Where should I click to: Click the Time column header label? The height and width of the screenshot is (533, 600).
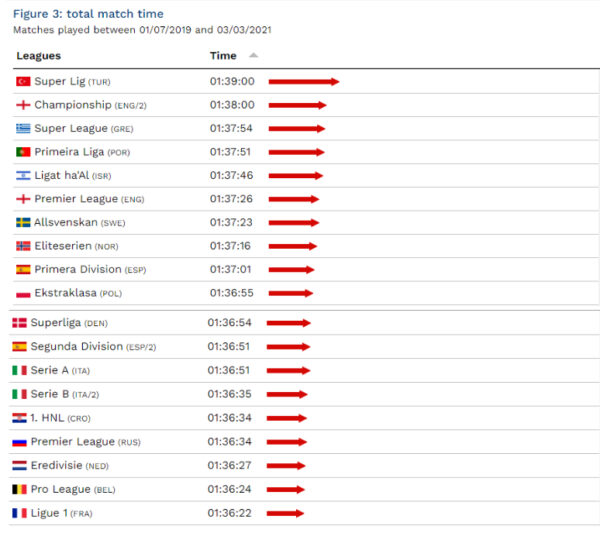223,56
